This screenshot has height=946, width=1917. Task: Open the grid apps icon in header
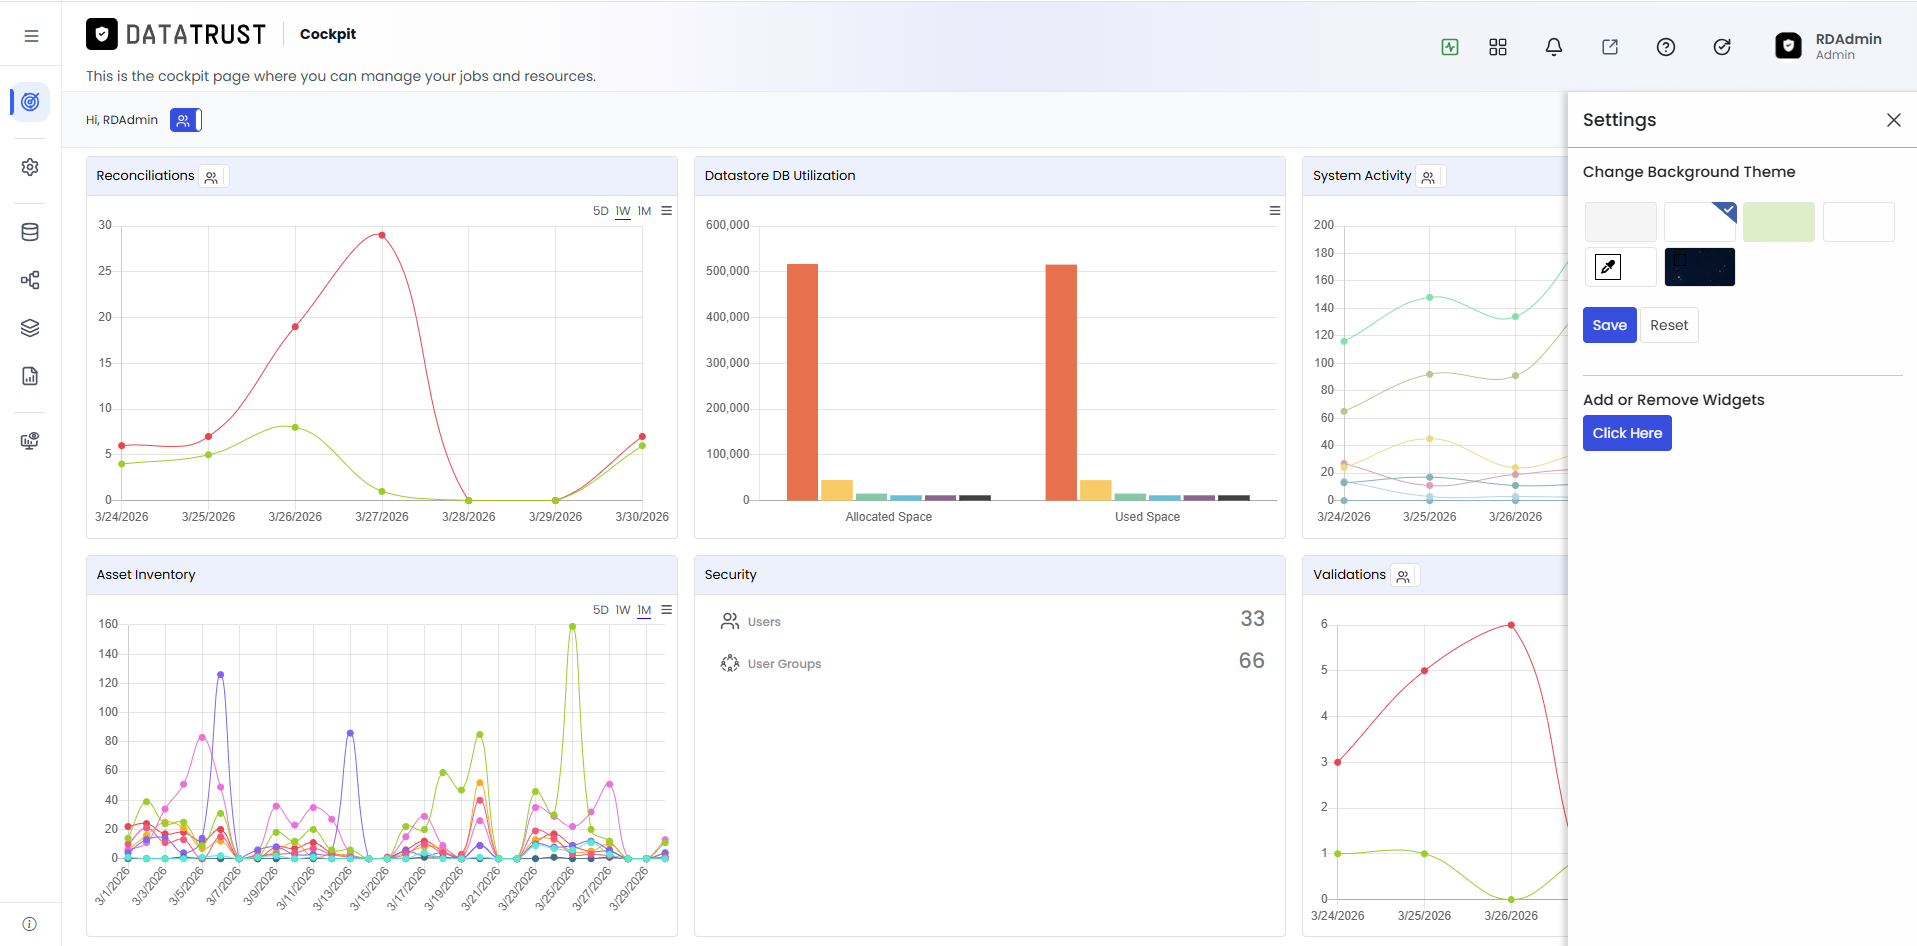tap(1497, 47)
